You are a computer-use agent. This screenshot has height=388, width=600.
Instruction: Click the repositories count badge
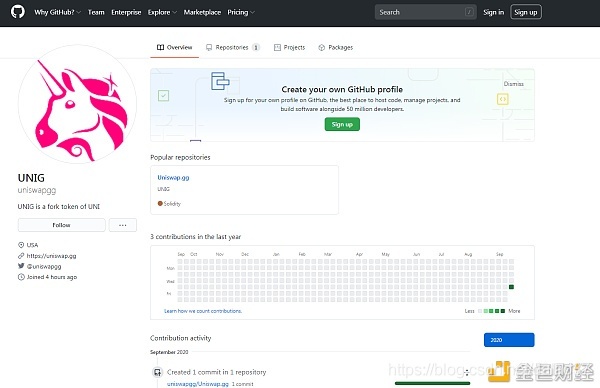pyautogui.click(x=256, y=47)
